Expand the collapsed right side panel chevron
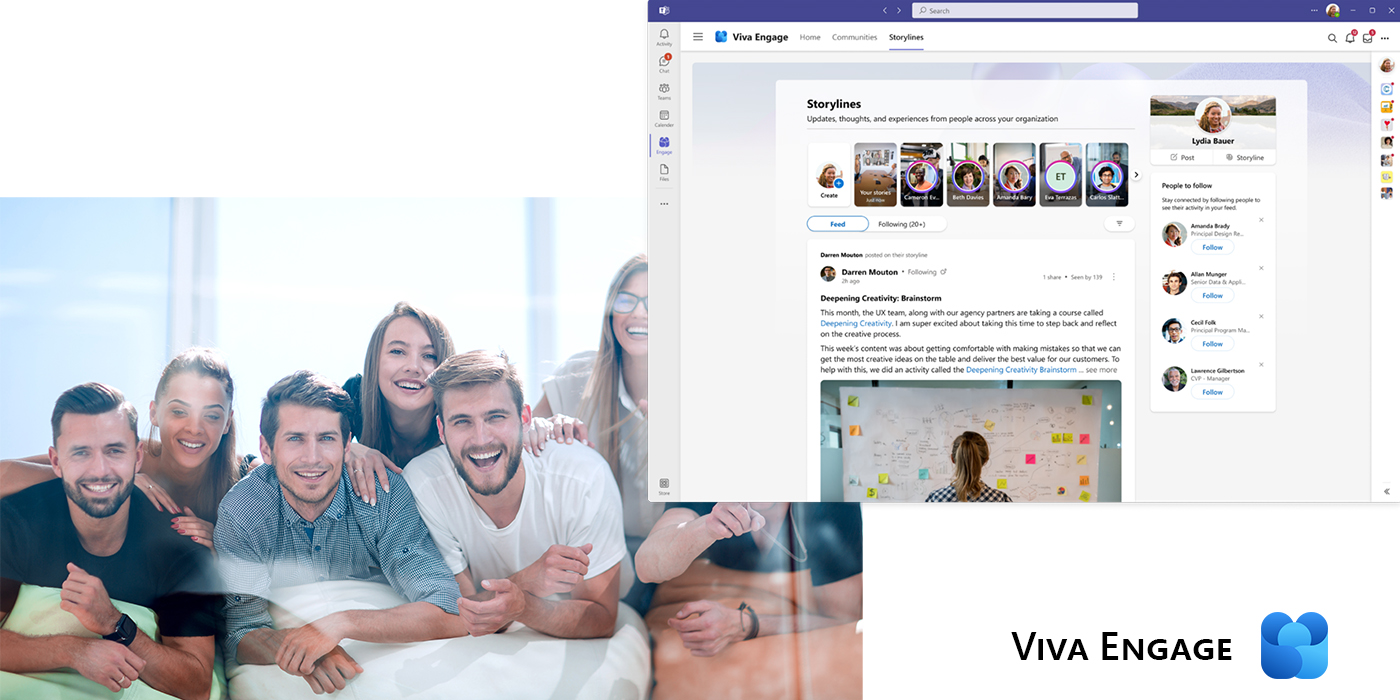The width and height of the screenshot is (1400, 700). (1387, 491)
